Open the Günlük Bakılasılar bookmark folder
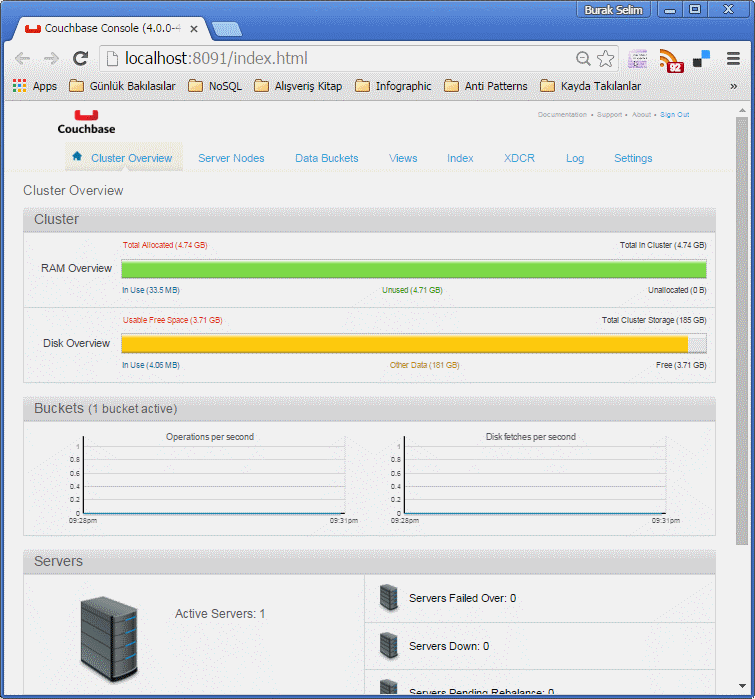755x699 pixels. pos(122,86)
